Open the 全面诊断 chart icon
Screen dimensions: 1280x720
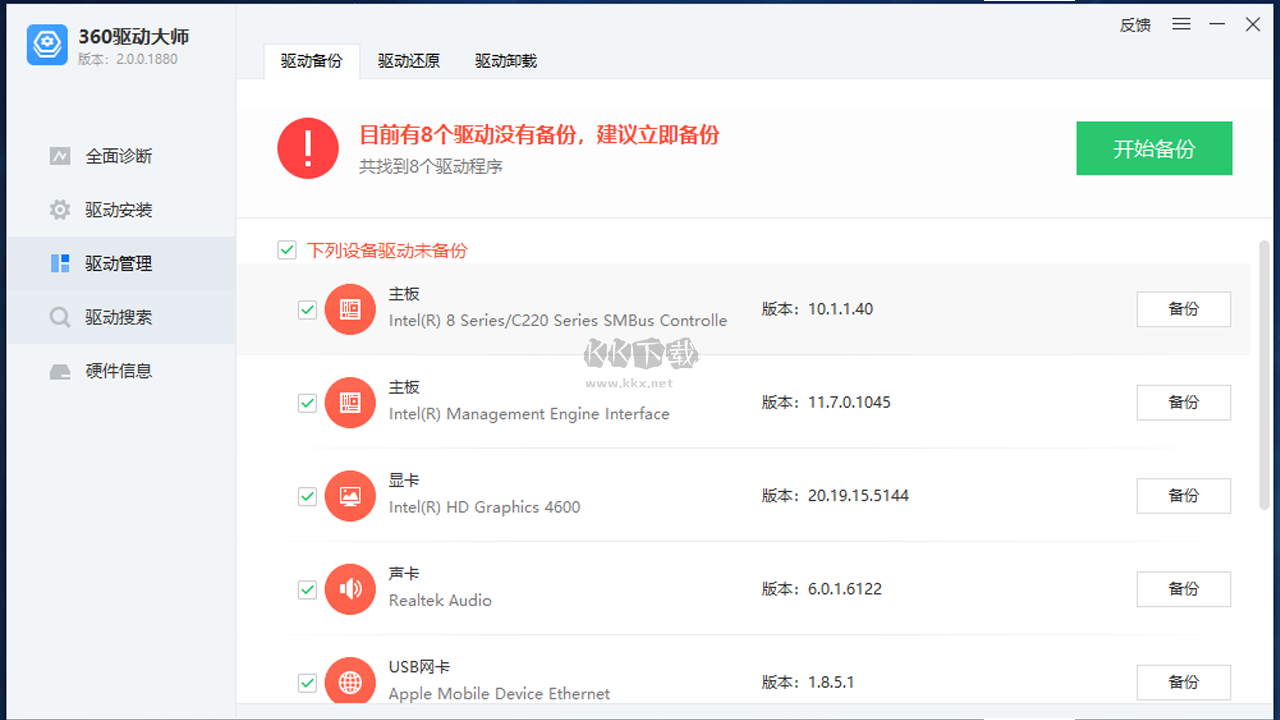[x=60, y=156]
